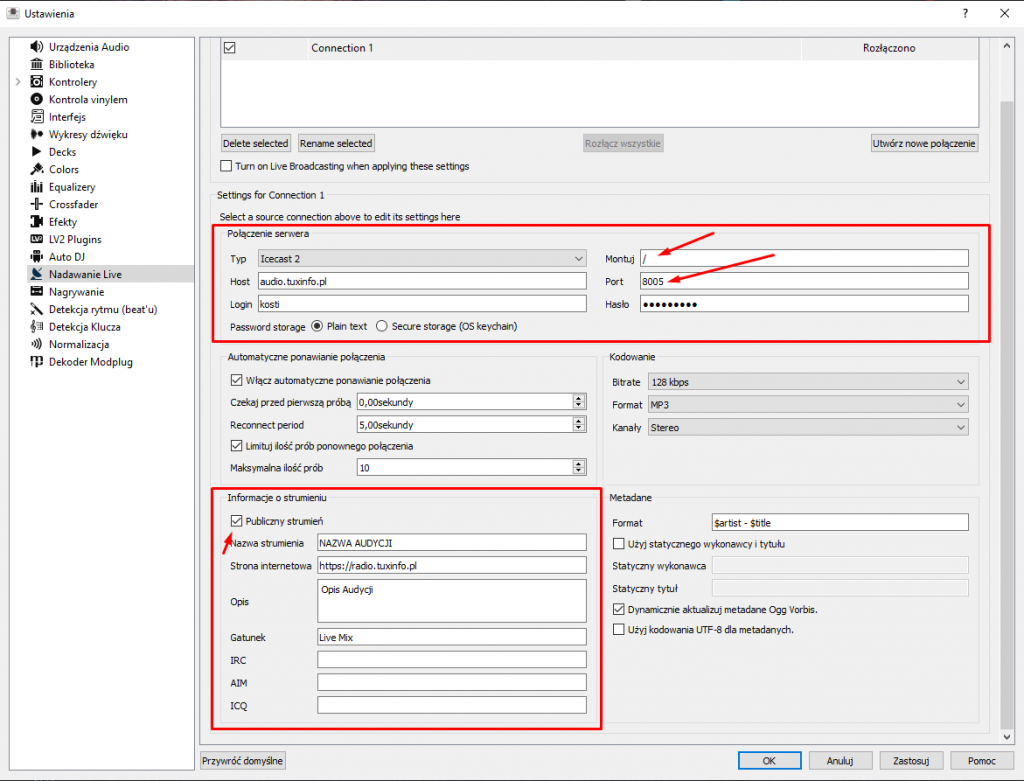Image resolution: width=1024 pixels, height=781 pixels.
Task: Click the help question mark button
Action: click(x=965, y=13)
